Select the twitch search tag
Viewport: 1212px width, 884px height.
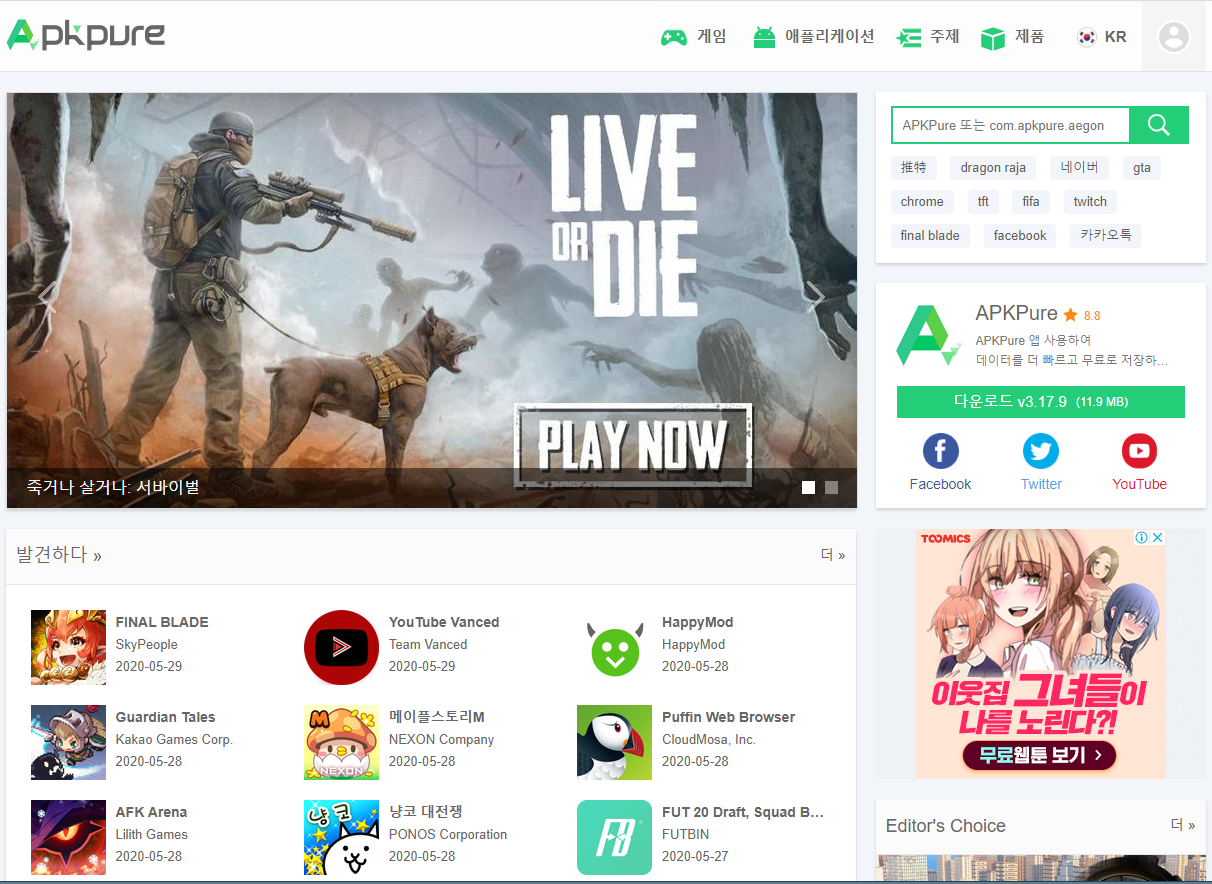[x=1090, y=201]
